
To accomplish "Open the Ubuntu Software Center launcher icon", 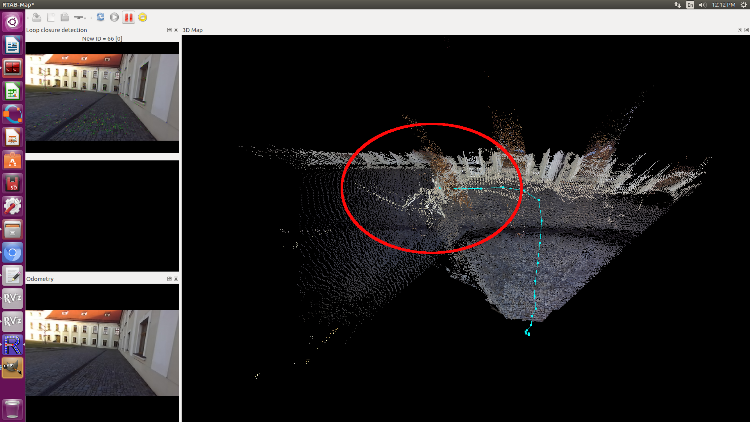I will point(12,160).
